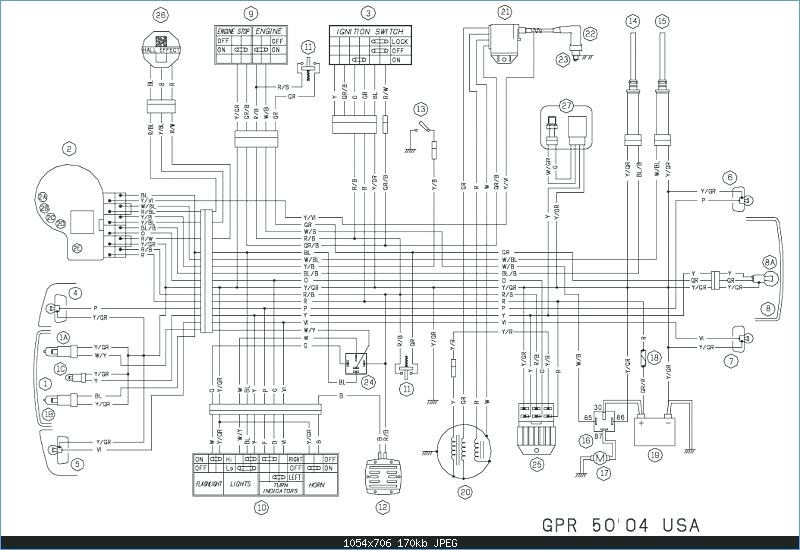
Task: Click the 'ENGINE STOP' table heading
Action: point(234,32)
